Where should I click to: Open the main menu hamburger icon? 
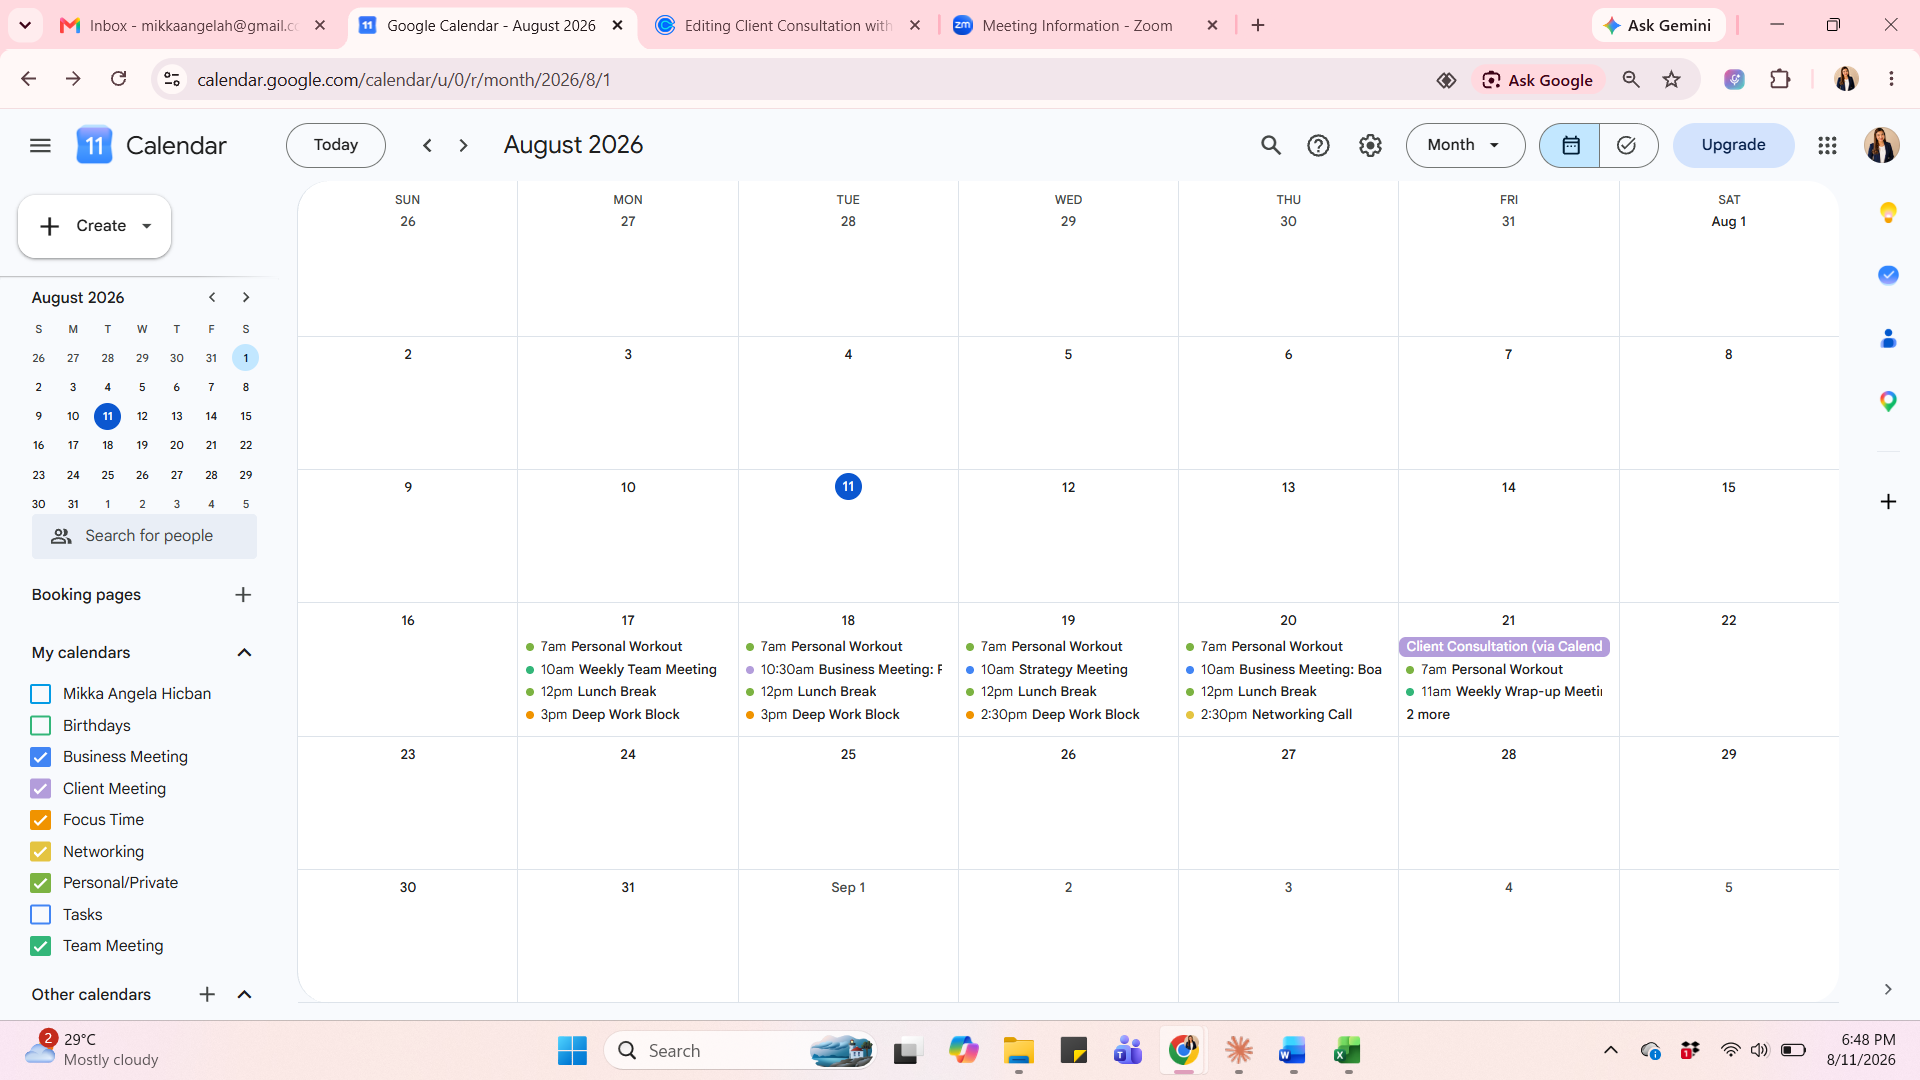[40, 146]
